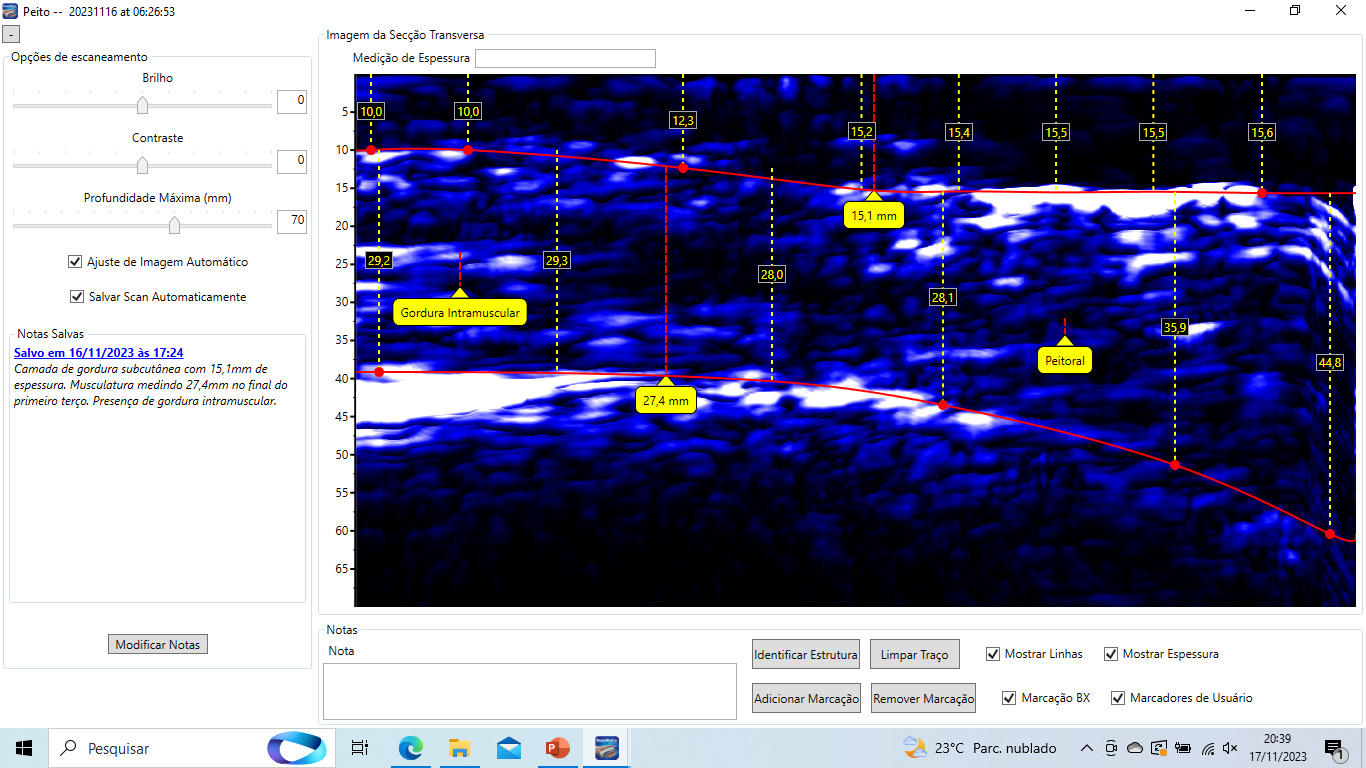Open File Explorer from the taskbar
Image resolution: width=1366 pixels, height=768 pixels.
459,747
